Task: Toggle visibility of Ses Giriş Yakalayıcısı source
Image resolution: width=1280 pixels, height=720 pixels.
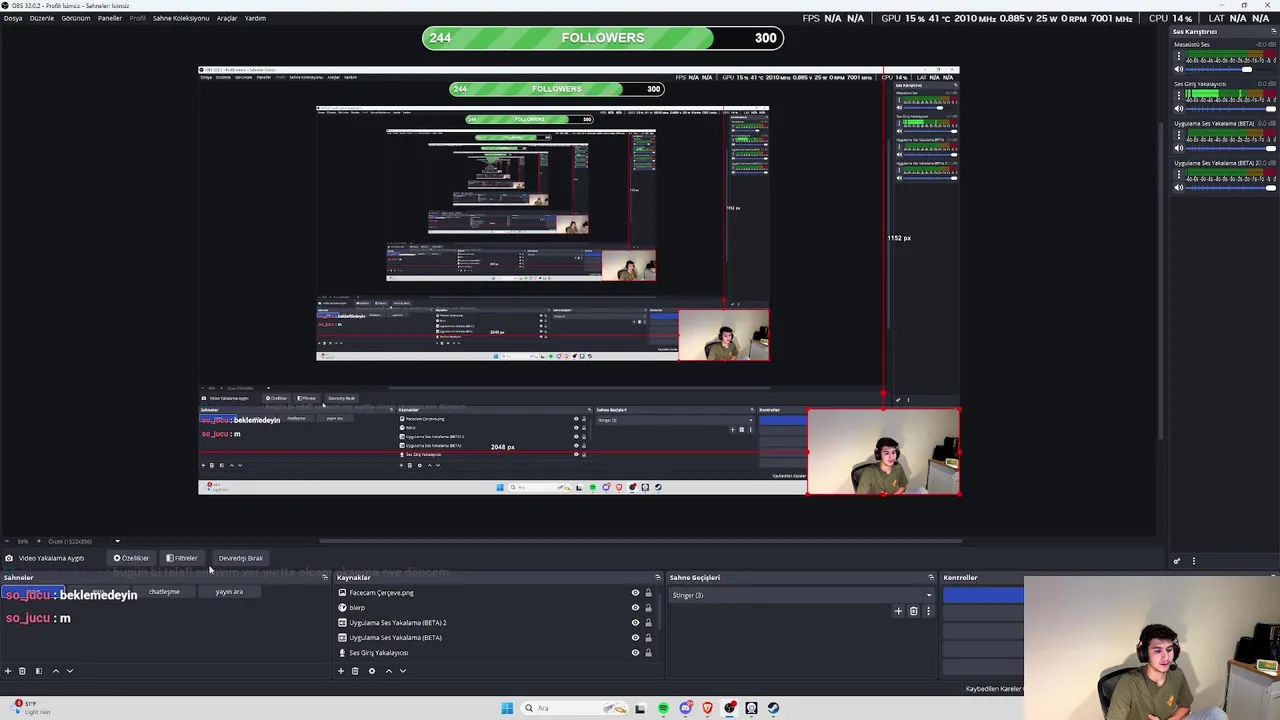Action: (x=635, y=653)
